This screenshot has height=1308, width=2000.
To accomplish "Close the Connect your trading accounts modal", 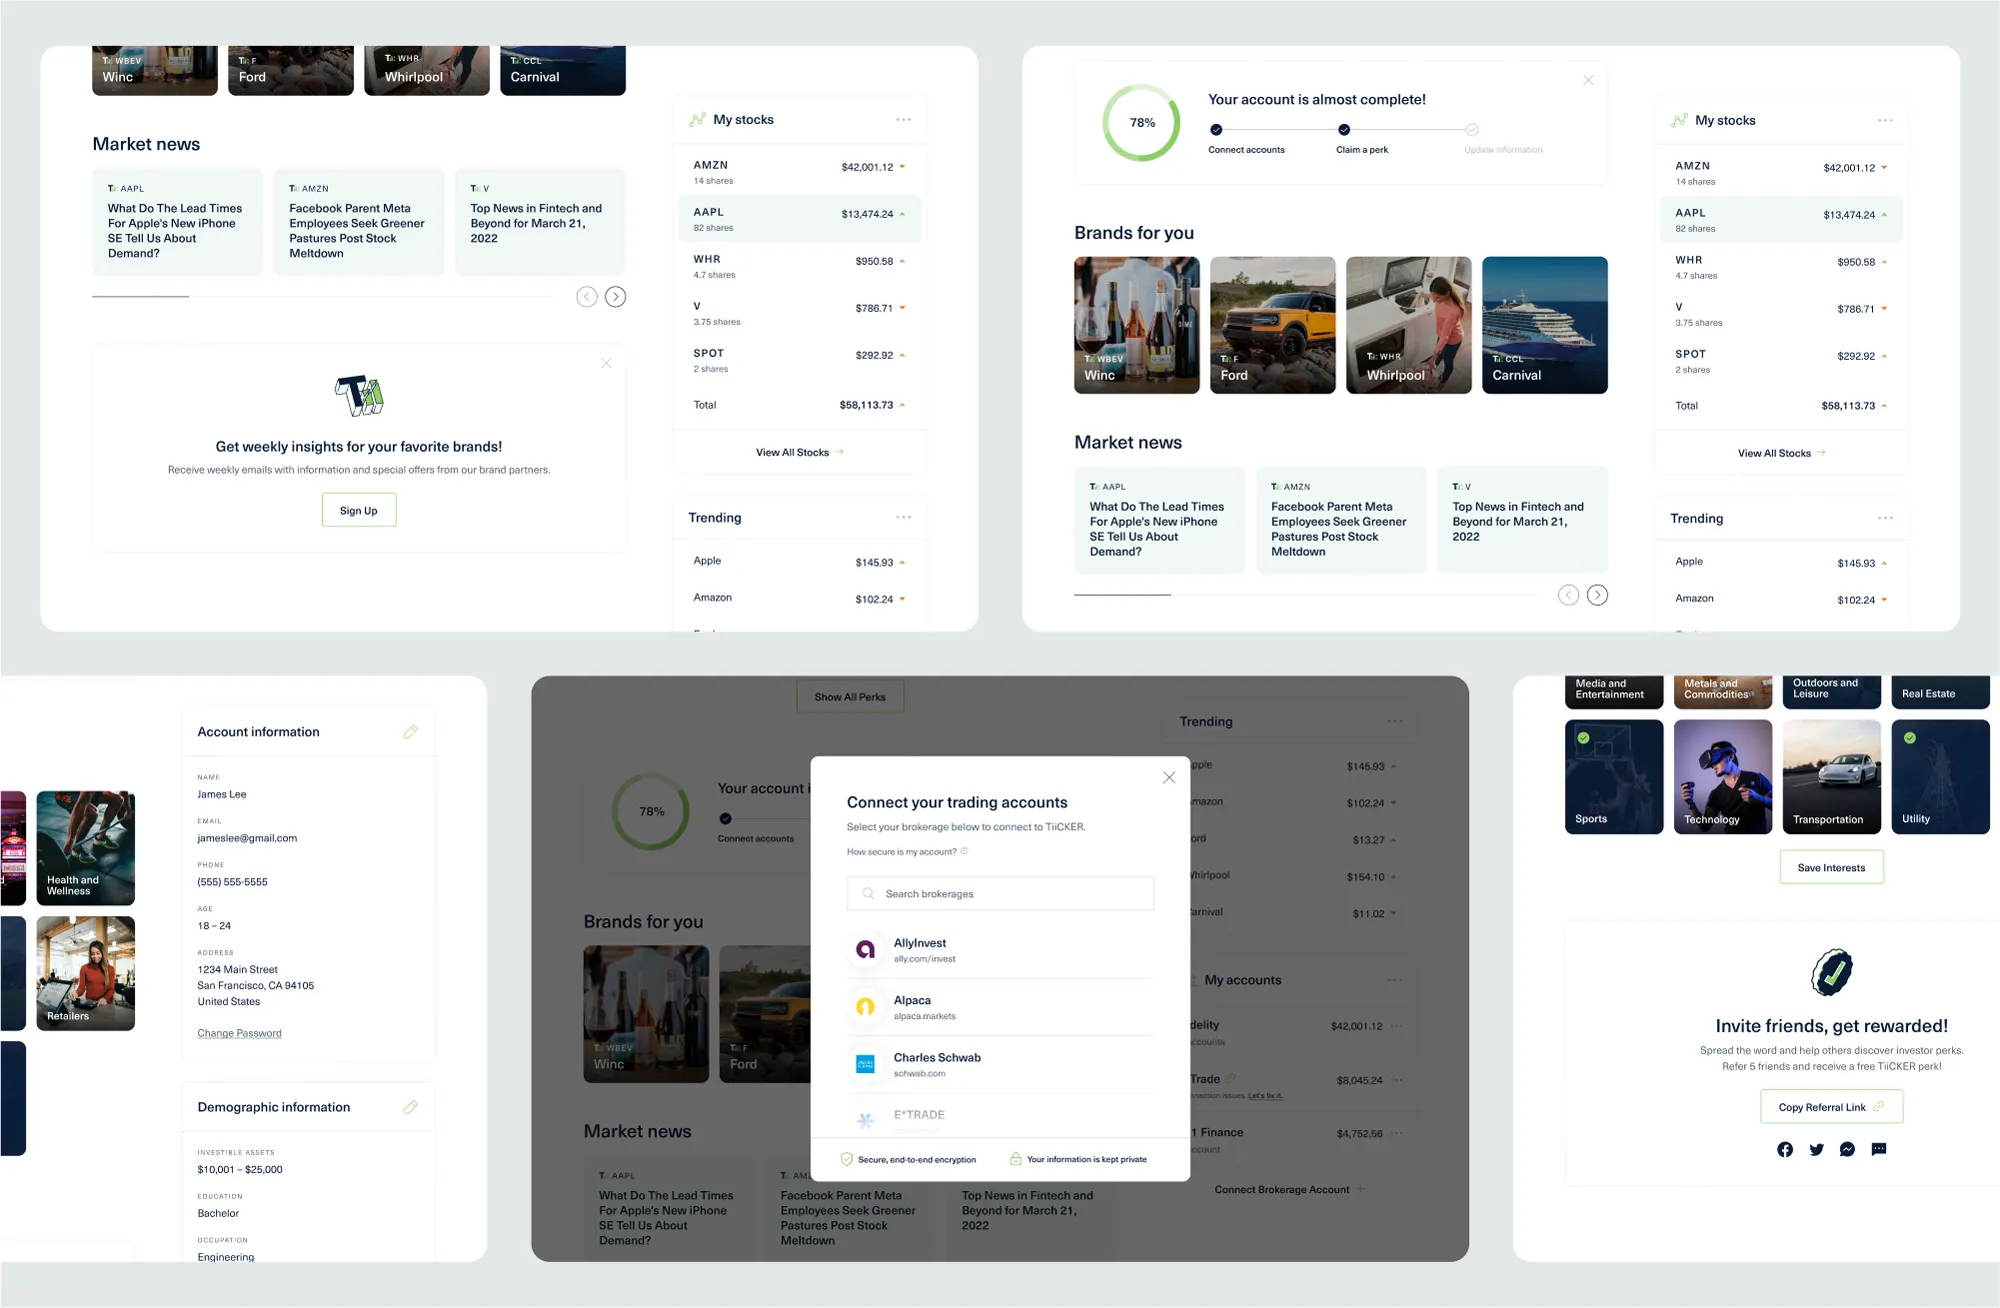I will (x=1168, y=777).
